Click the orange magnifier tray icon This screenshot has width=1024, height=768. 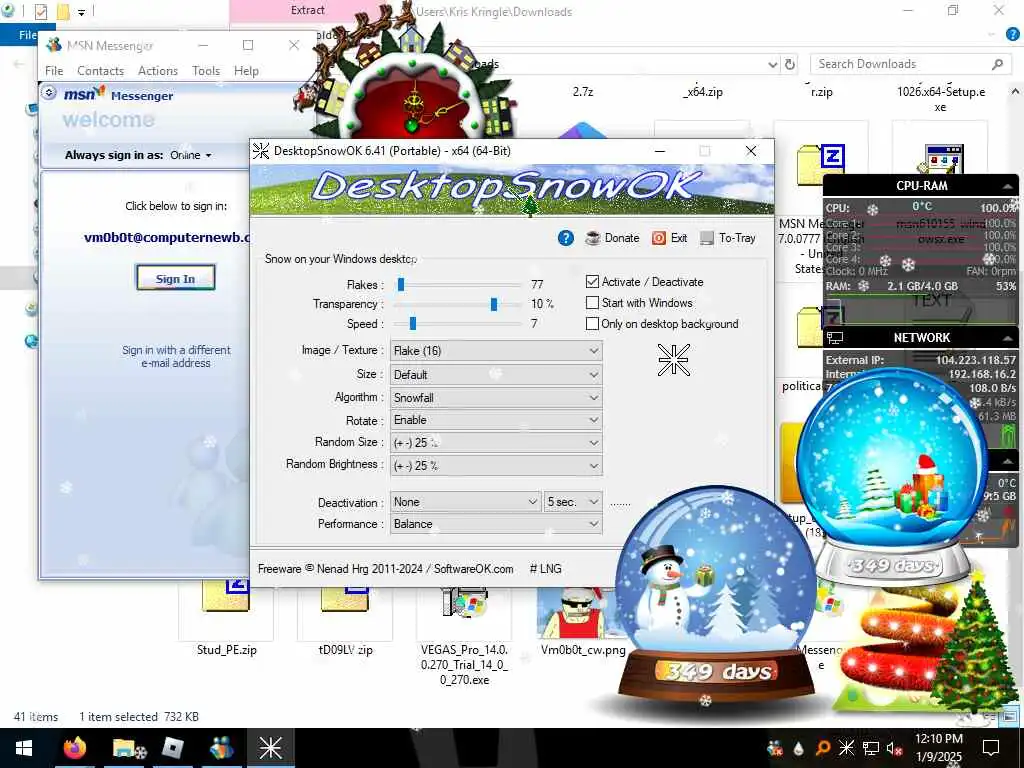coord(822,748)
